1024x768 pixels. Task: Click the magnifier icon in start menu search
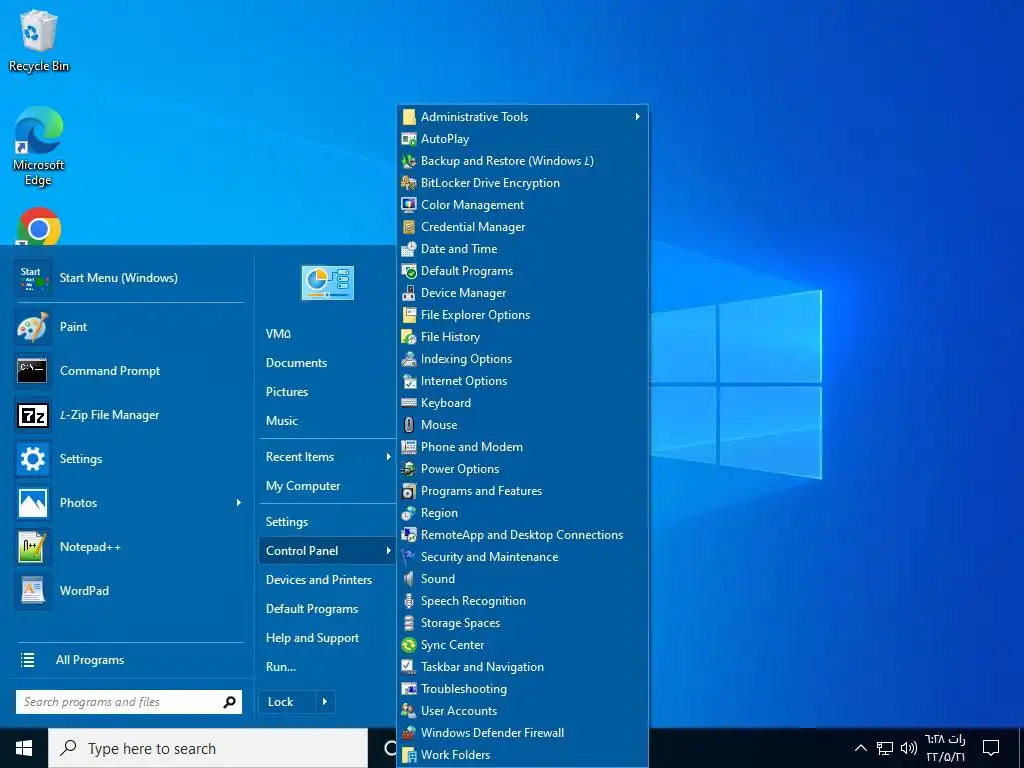tap(229, 702)
